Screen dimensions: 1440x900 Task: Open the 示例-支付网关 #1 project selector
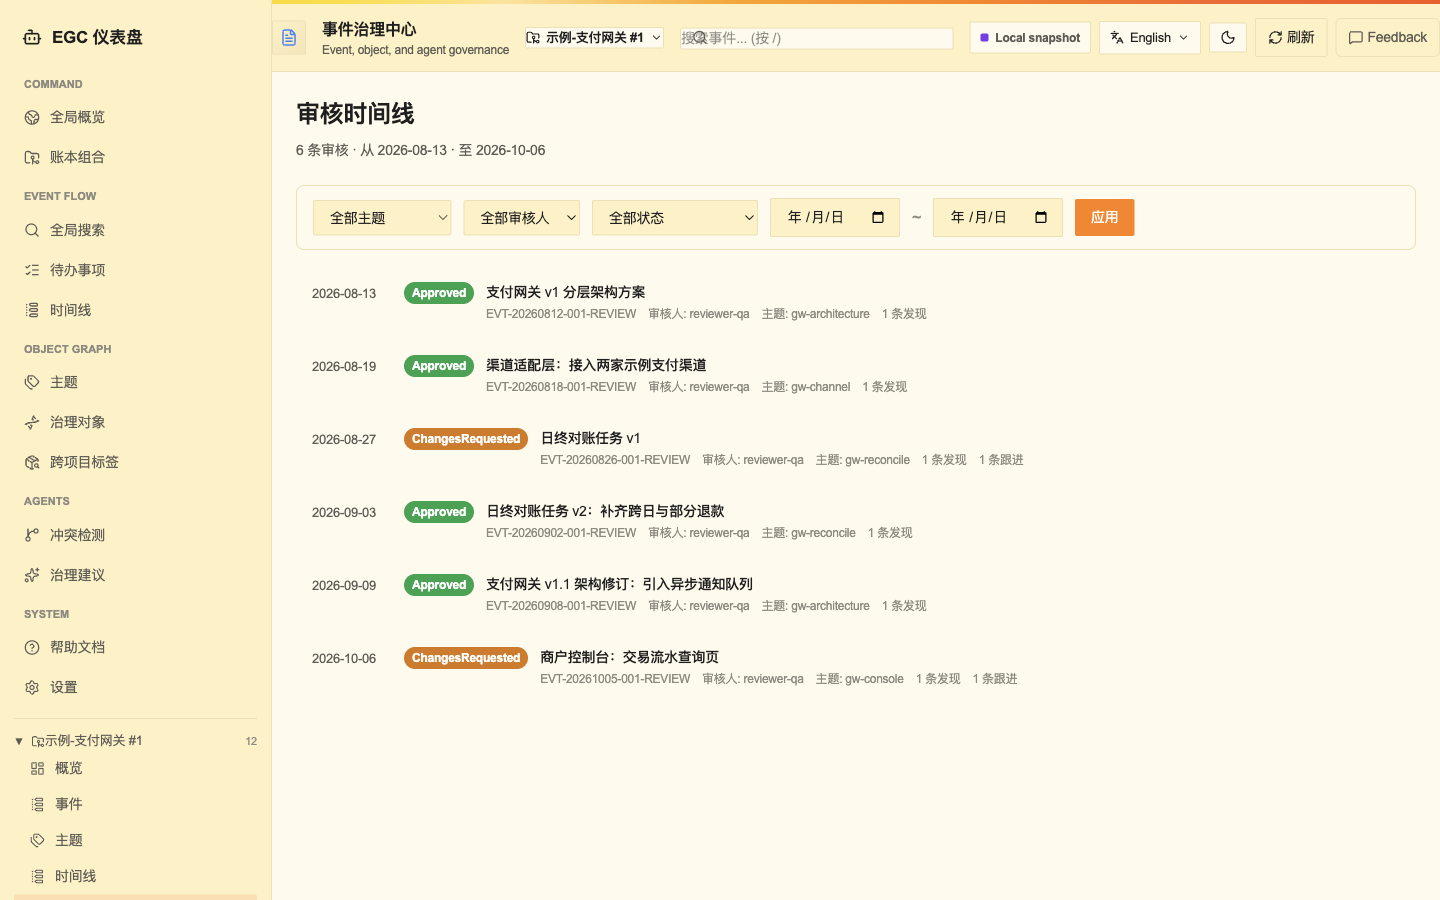click(x=594, y=38)
